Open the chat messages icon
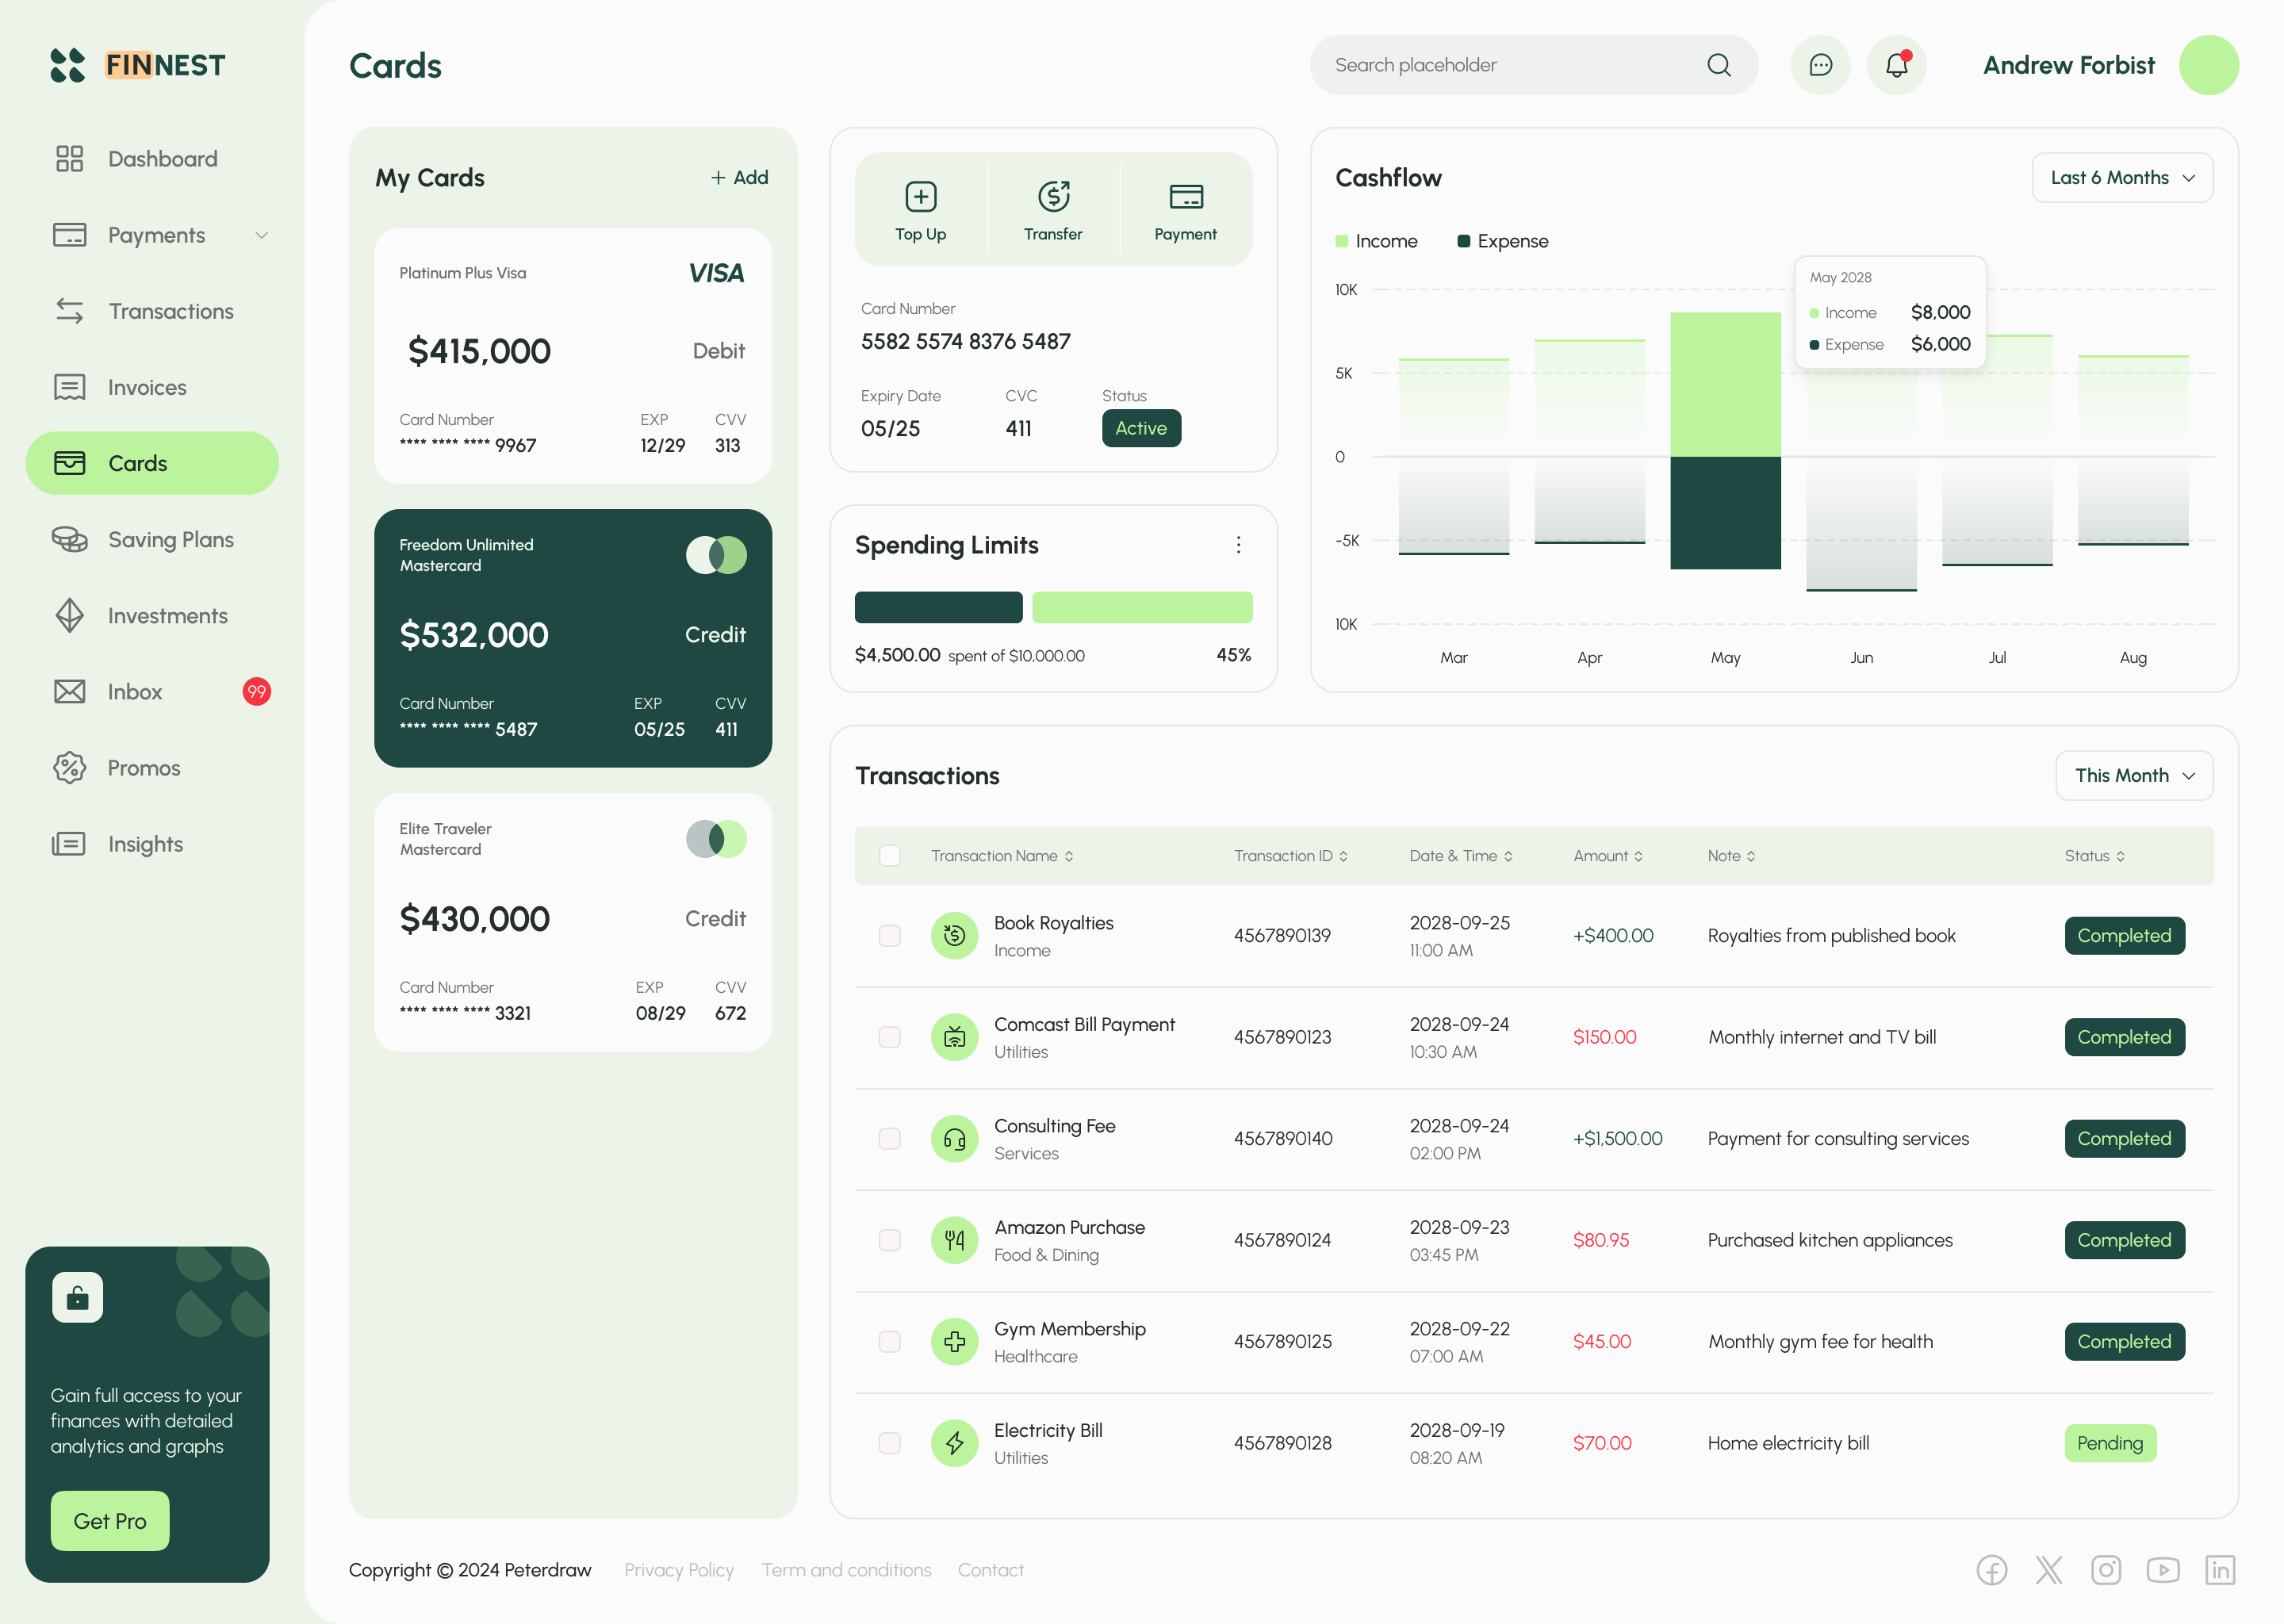Screen dimensions: 2284x1624 point(1820,65)
